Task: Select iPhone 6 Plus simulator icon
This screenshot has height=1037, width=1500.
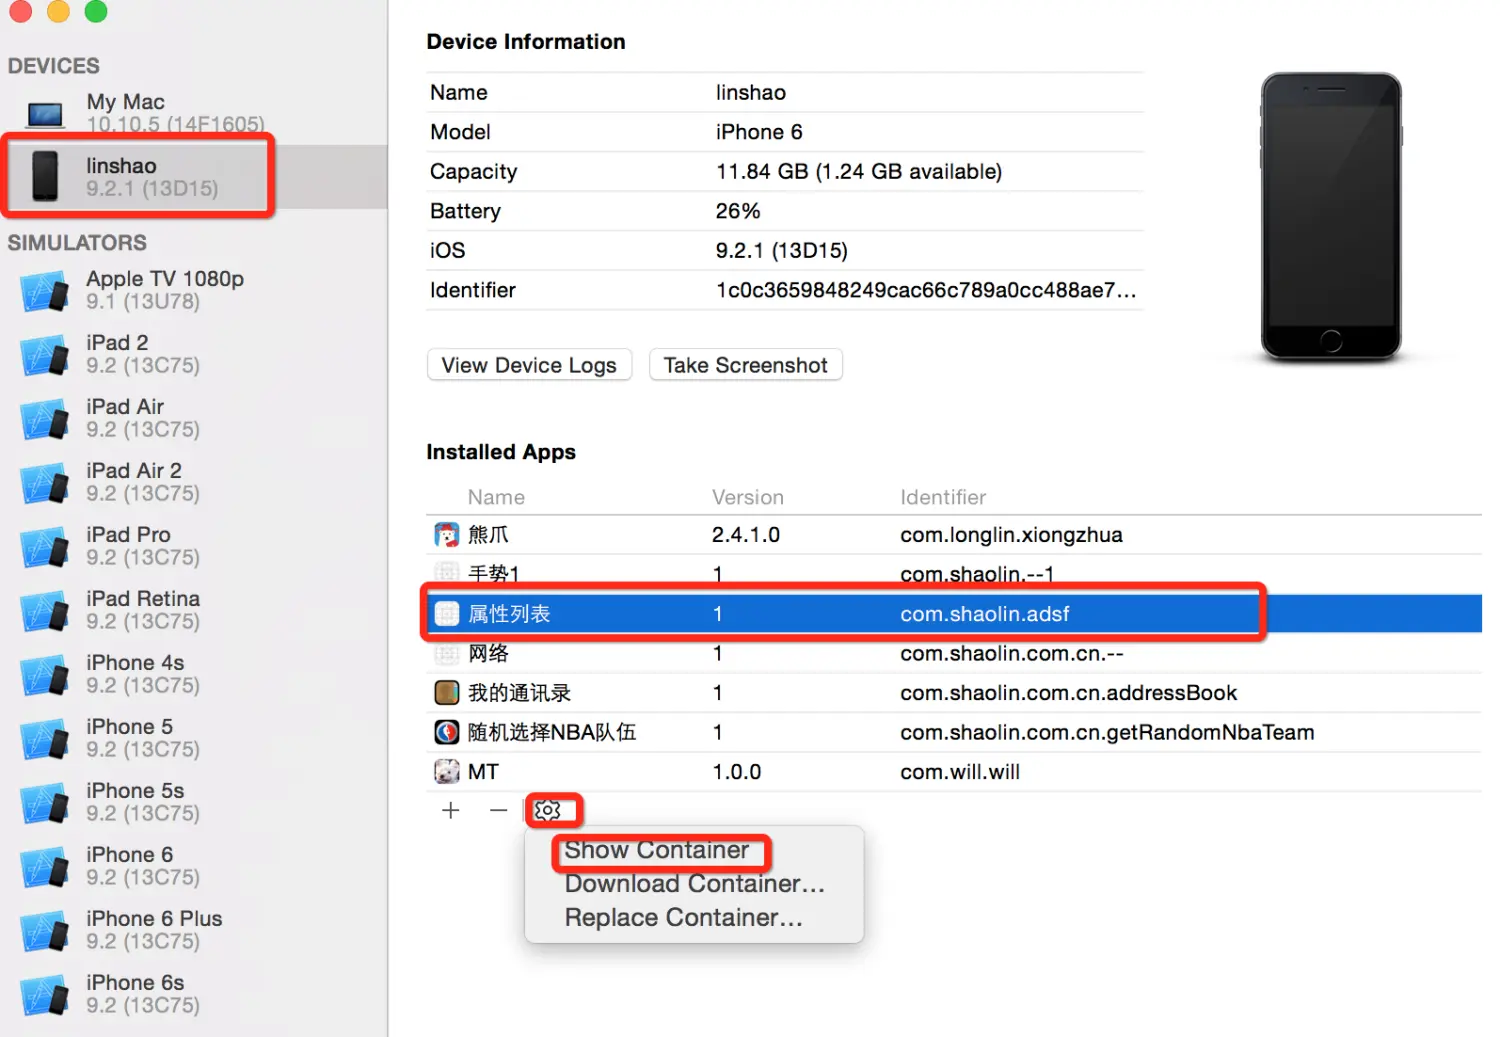Action: [44, 931]
